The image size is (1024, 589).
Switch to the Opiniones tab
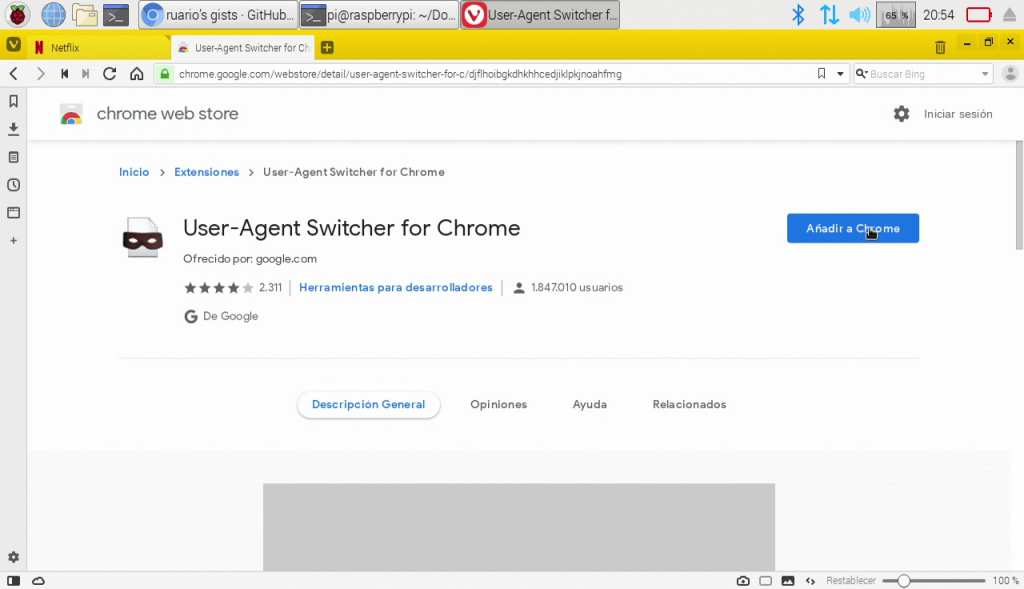498,404
